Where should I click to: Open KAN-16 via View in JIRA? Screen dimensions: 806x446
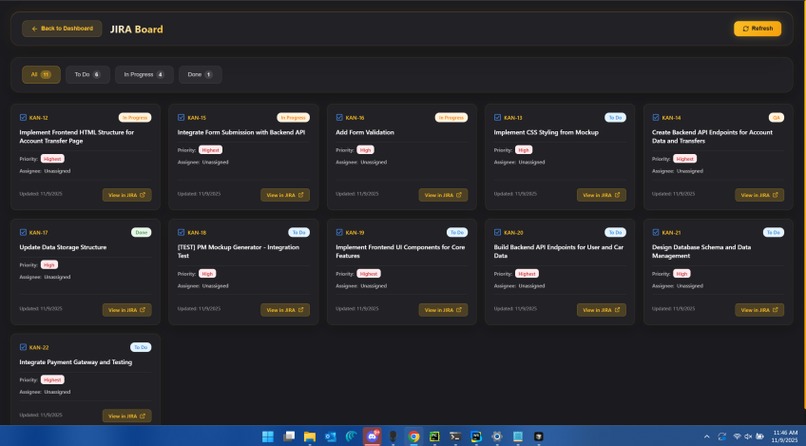point(443,195)
